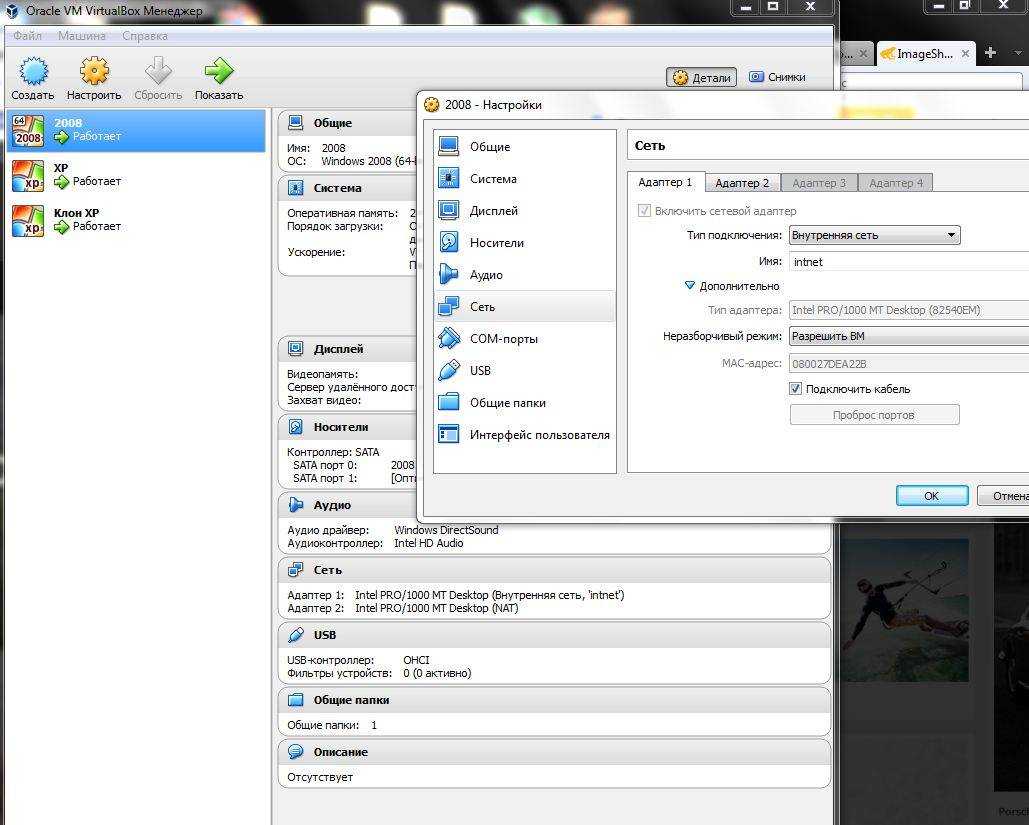Open Настроить settings gear icon
Image resolution: width=1029 pixels, height=825 pixels.
(94, 71)
